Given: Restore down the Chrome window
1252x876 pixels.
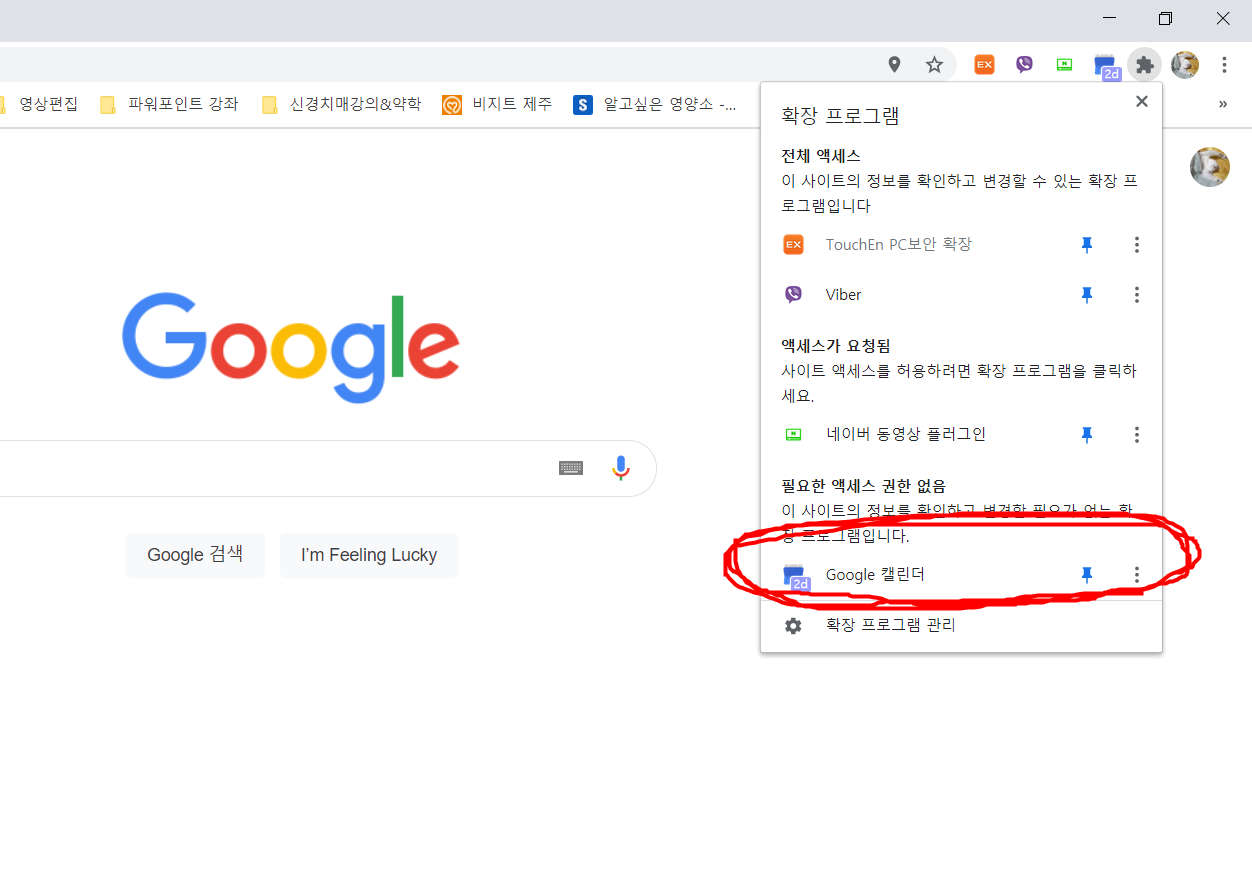Looking at the screenshot, I should [1165, 18].
